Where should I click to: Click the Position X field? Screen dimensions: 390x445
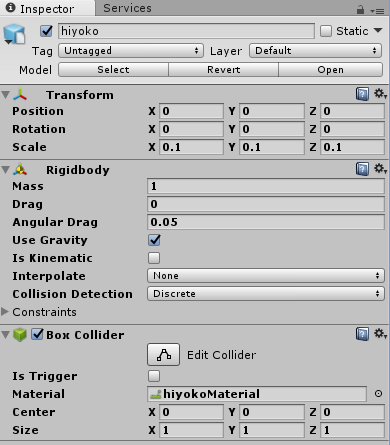(191, 111)
